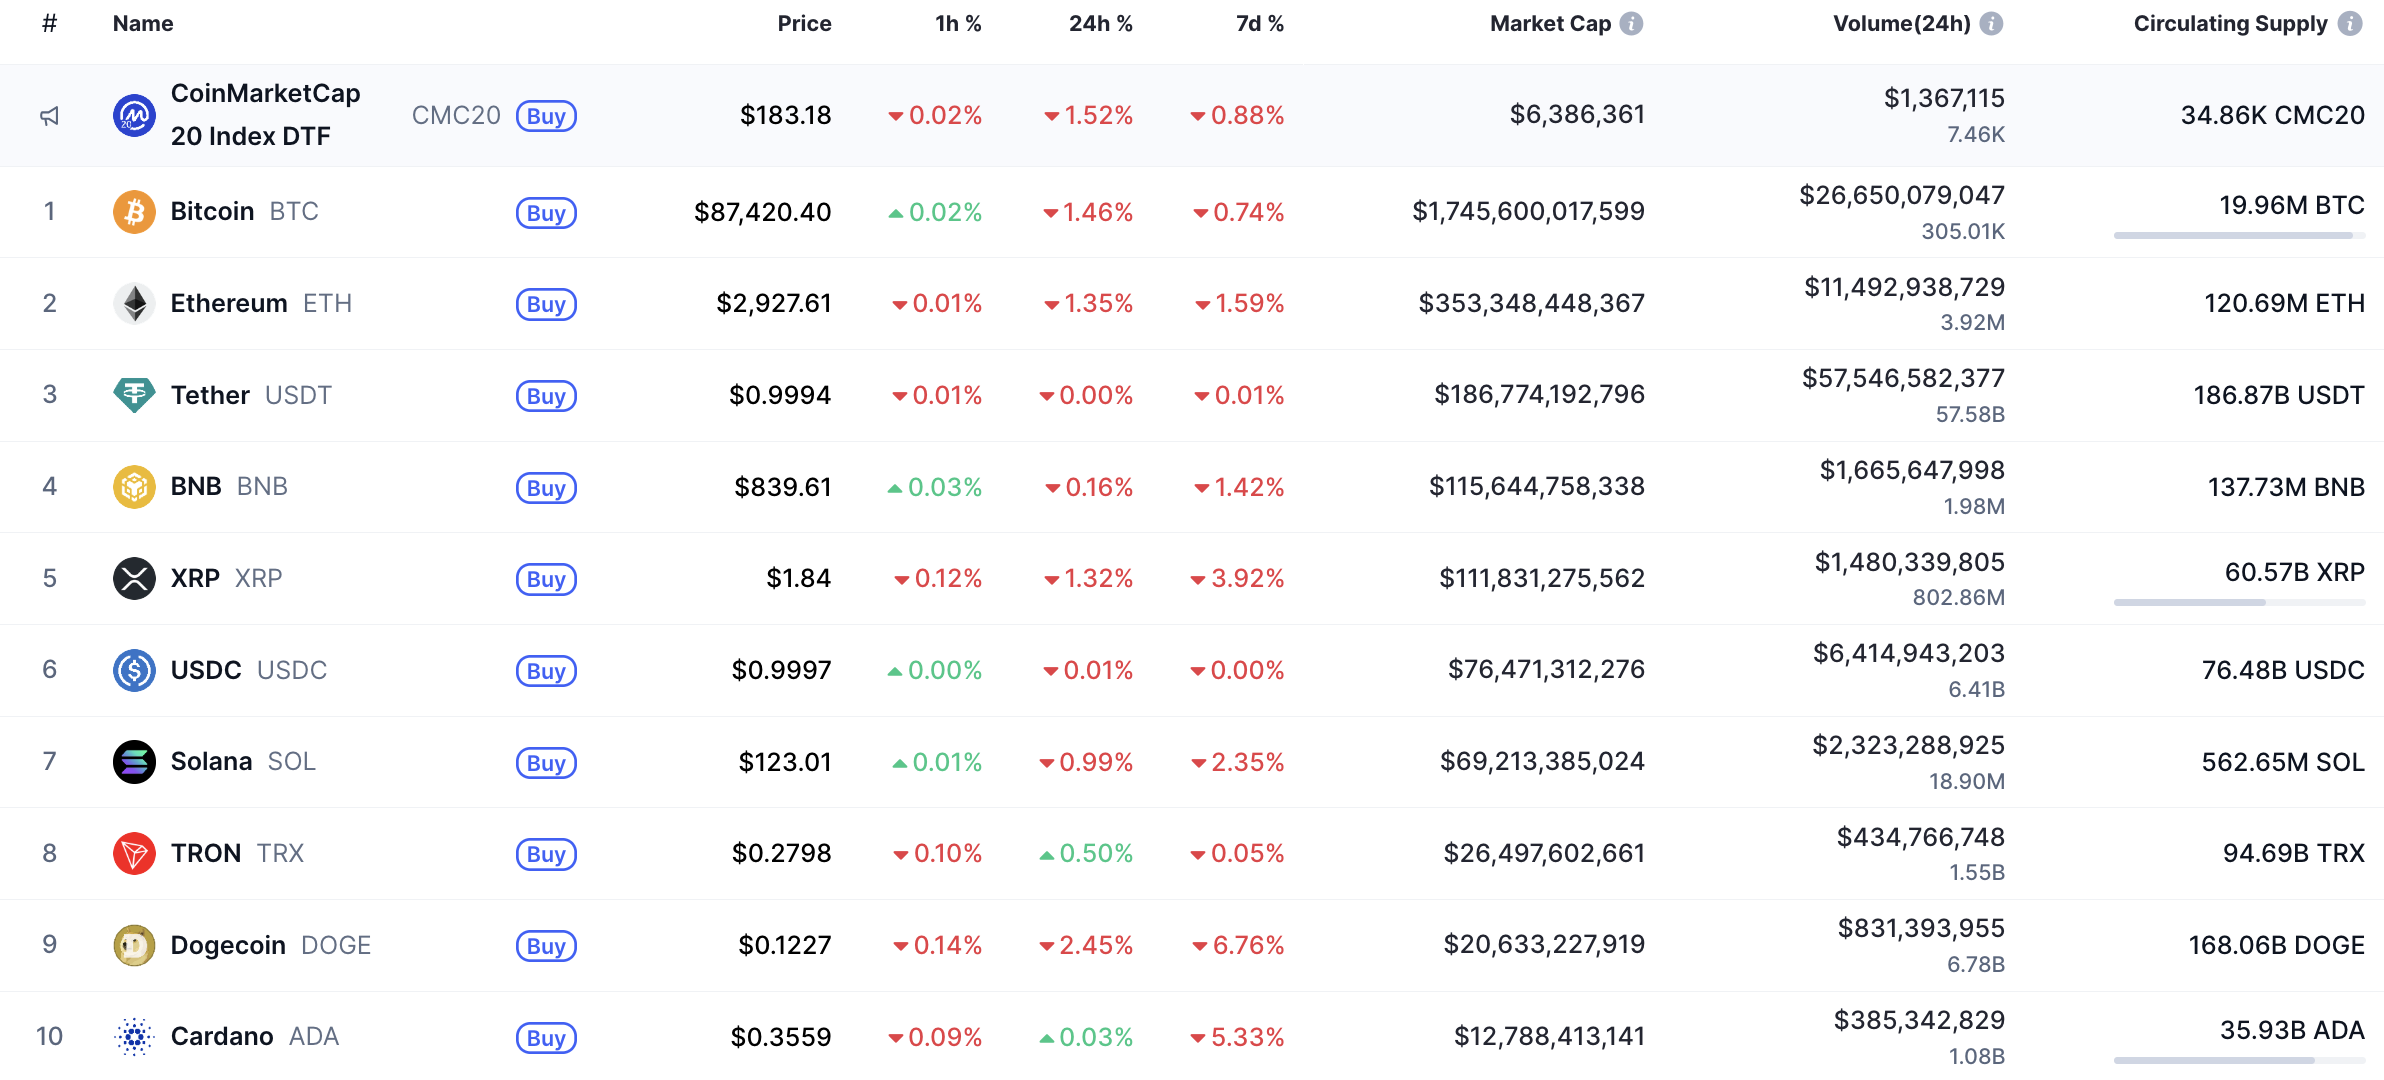This screenshot has width=2384, height=1080.
Task: Open the BNB coin page link
Action: pyautogui.click(x=196, y=487)
